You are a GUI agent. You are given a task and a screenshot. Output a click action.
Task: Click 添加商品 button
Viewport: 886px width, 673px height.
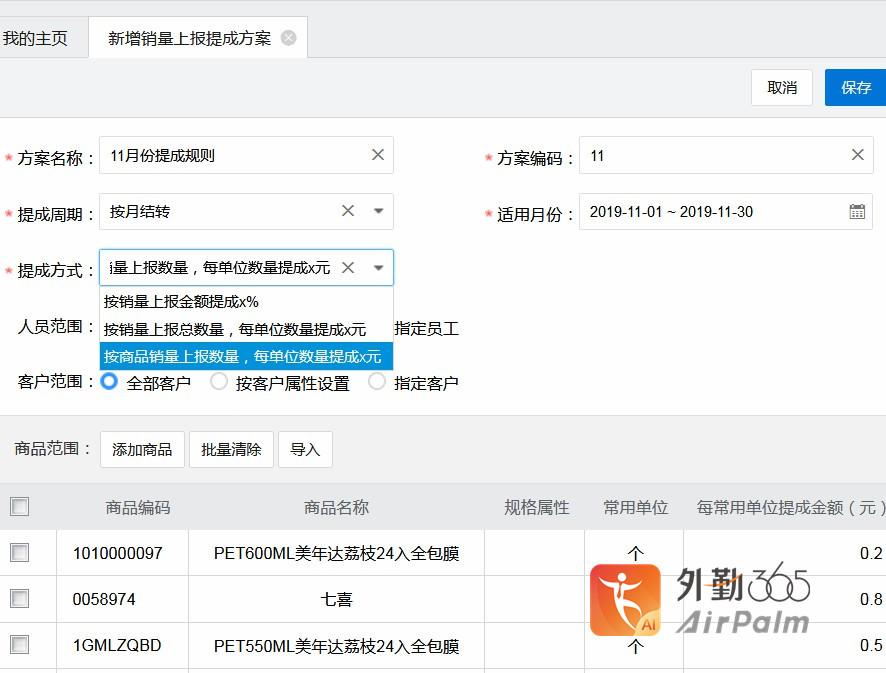click(142, 450)
